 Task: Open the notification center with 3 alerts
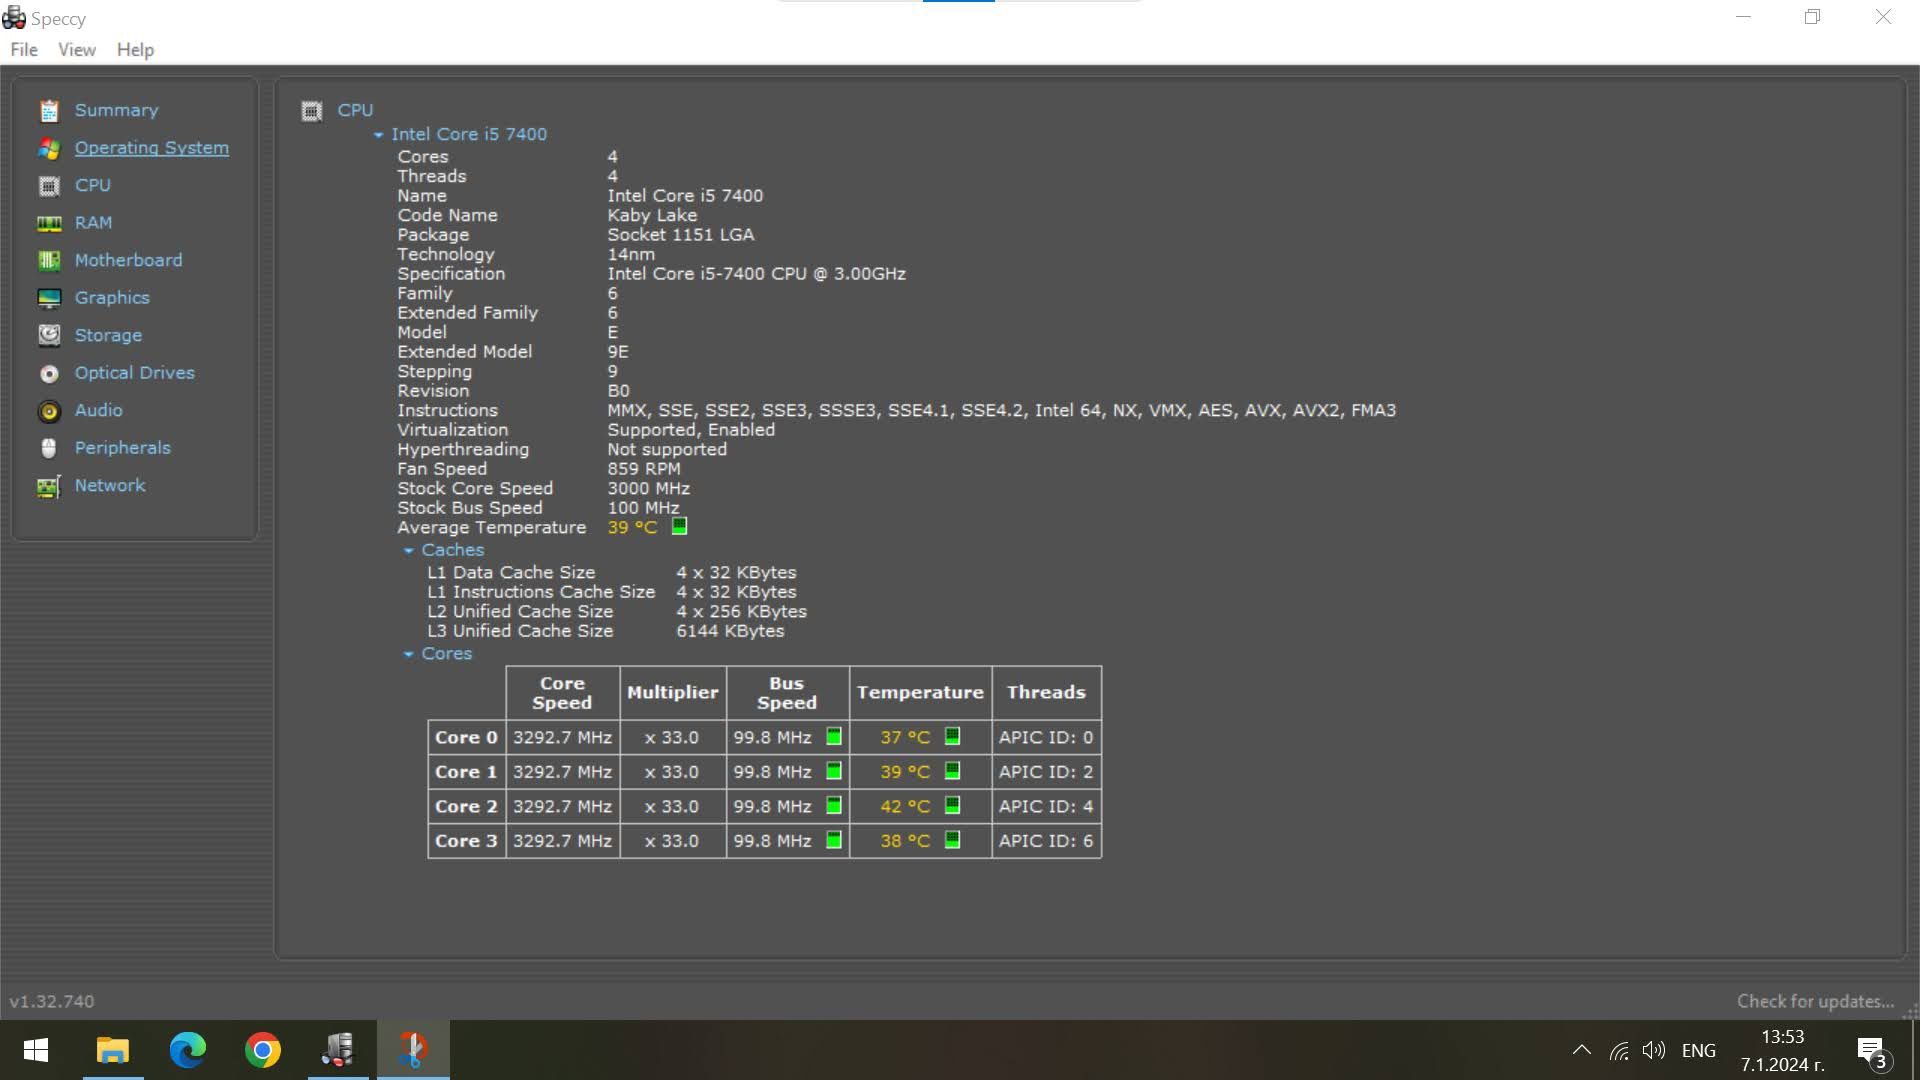(x=1873, y=1052)
